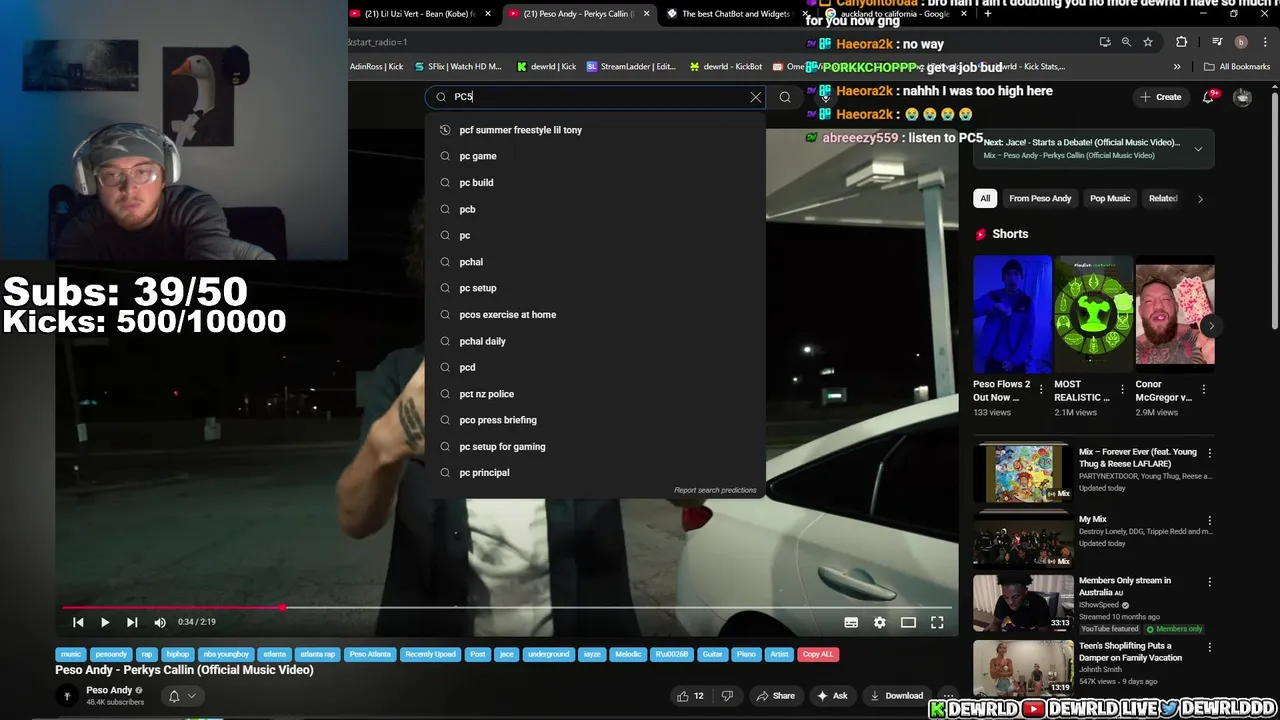The width and height of the screenshot is (1280, 720).
Task: Clear the YouTube search box with X
Action: pyautogui.click(x=756, y=97)
